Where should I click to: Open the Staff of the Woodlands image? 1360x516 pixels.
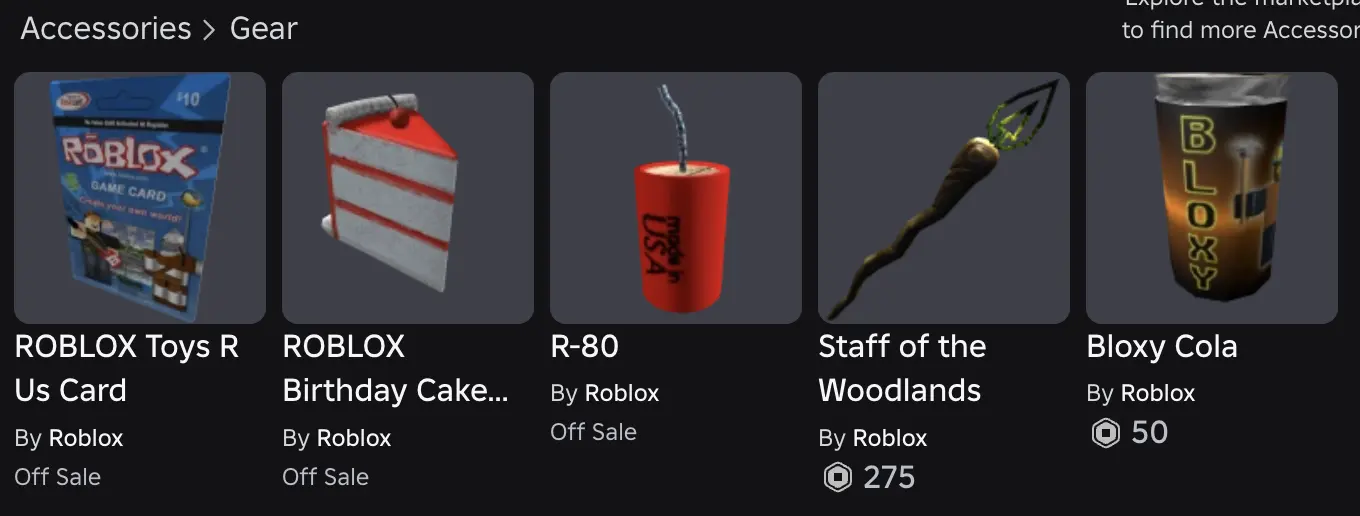[944, 198]
